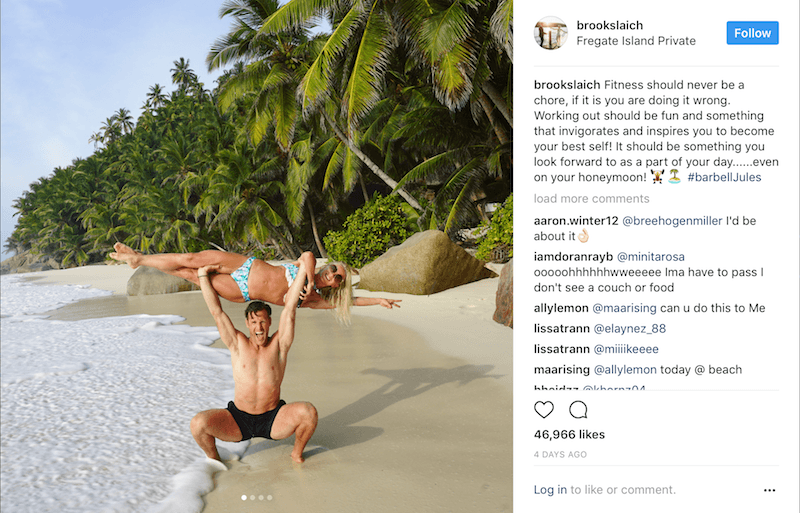Open the #barbellJules hashtag
The width and height of the screenshot is (800, 513).
pos(724,177)
